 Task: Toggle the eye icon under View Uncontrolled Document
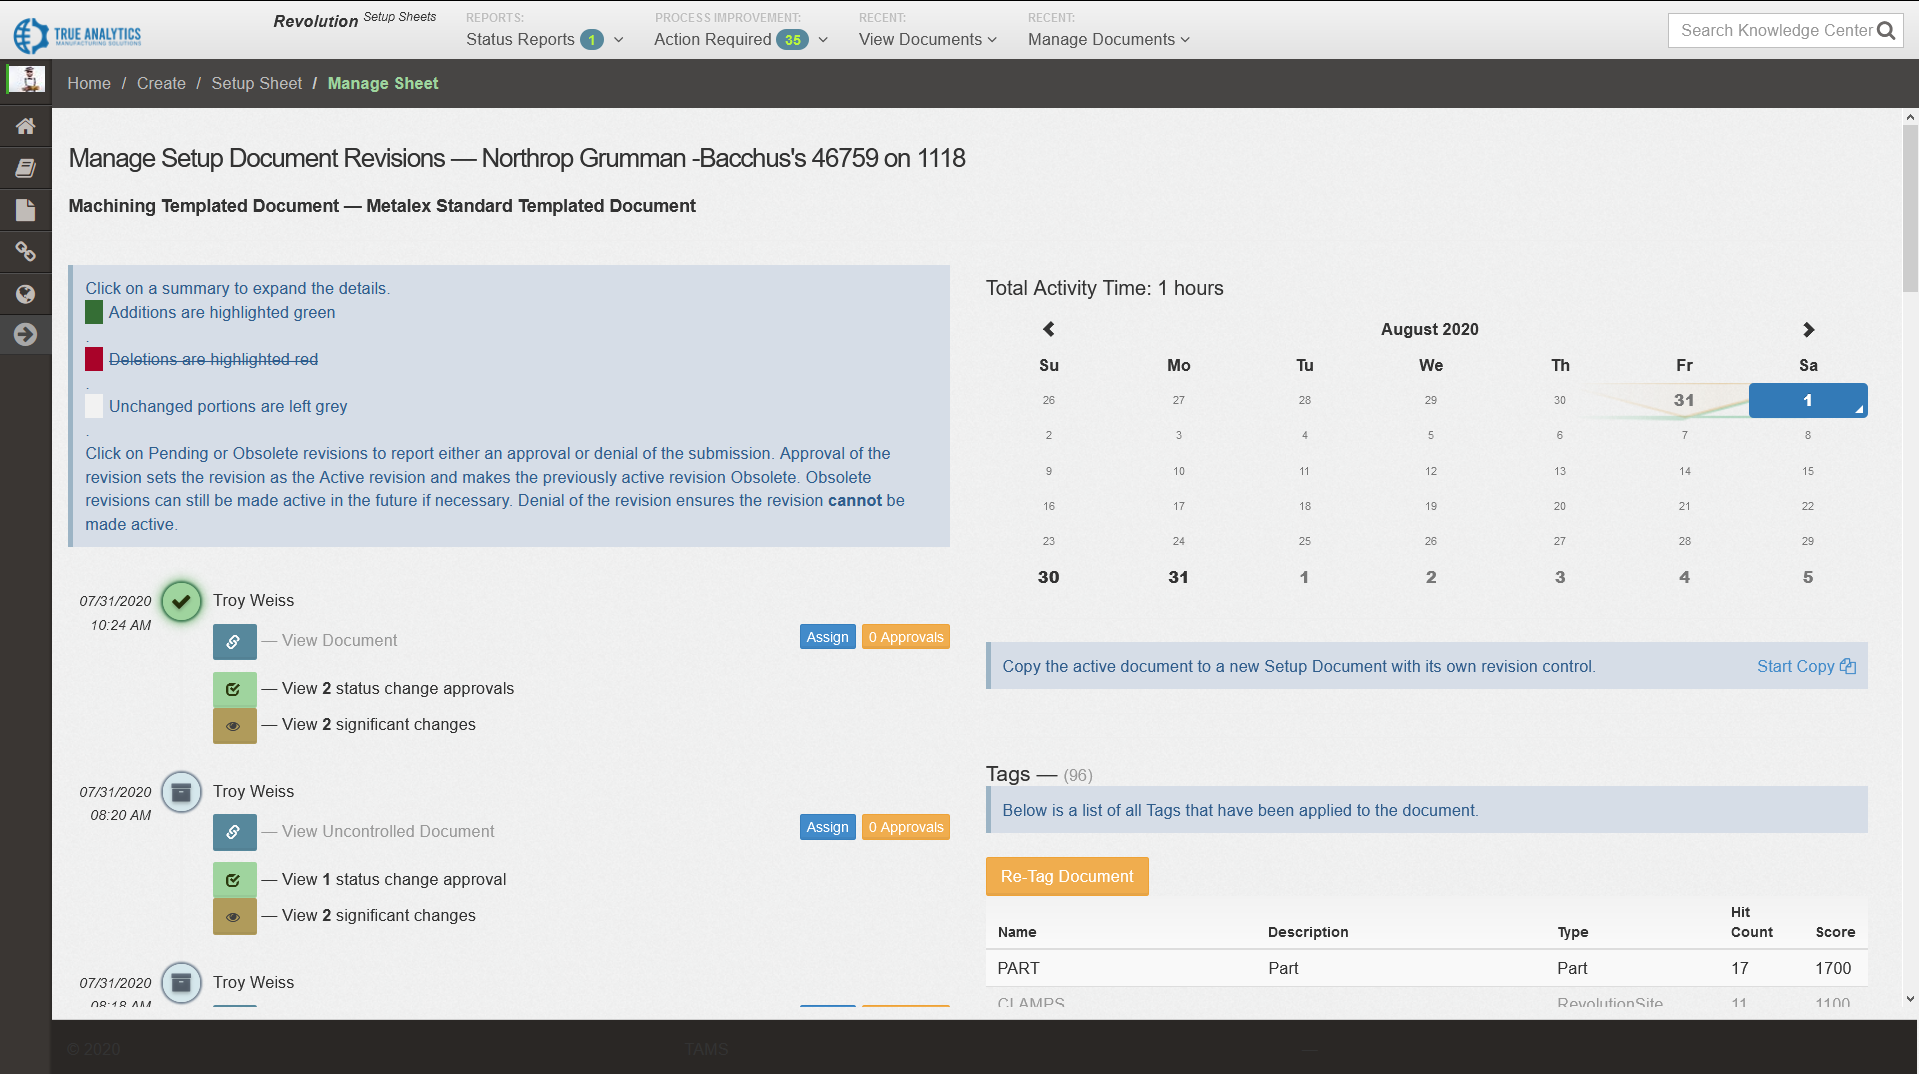234,916
